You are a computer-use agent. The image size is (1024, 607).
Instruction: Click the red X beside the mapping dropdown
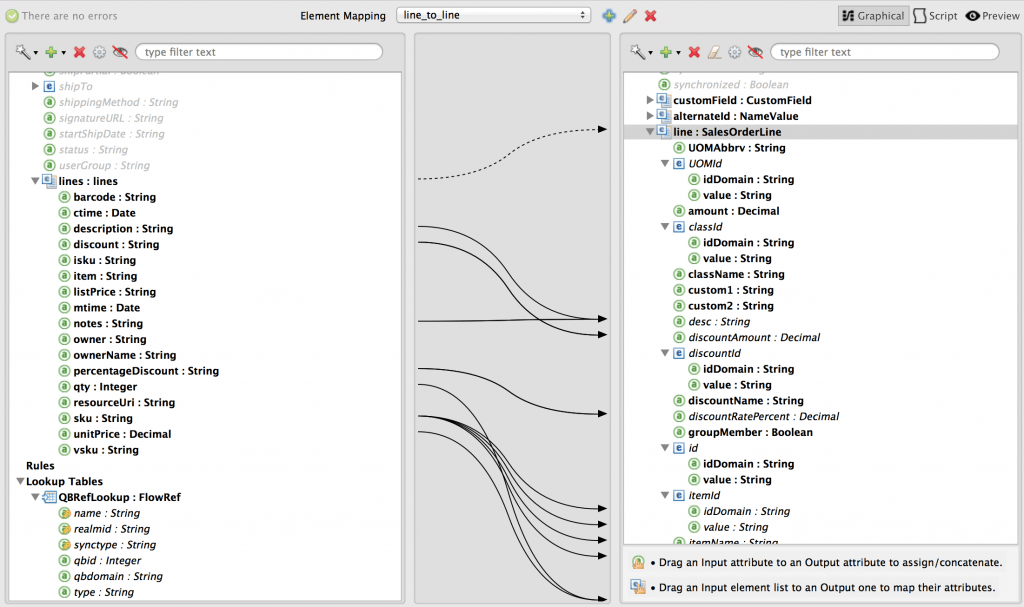[649, 15]
